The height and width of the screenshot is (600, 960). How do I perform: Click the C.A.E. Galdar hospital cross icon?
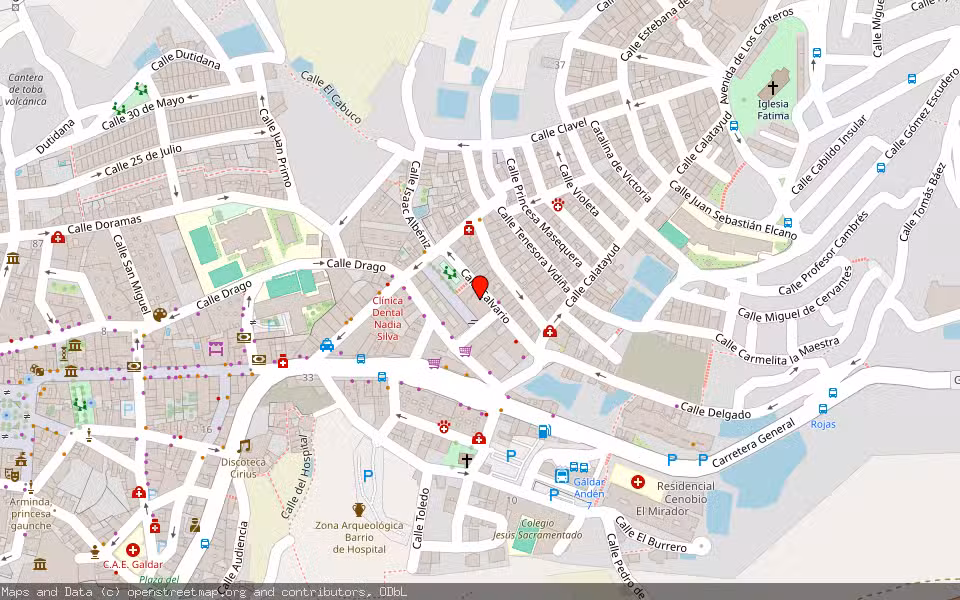133,549
